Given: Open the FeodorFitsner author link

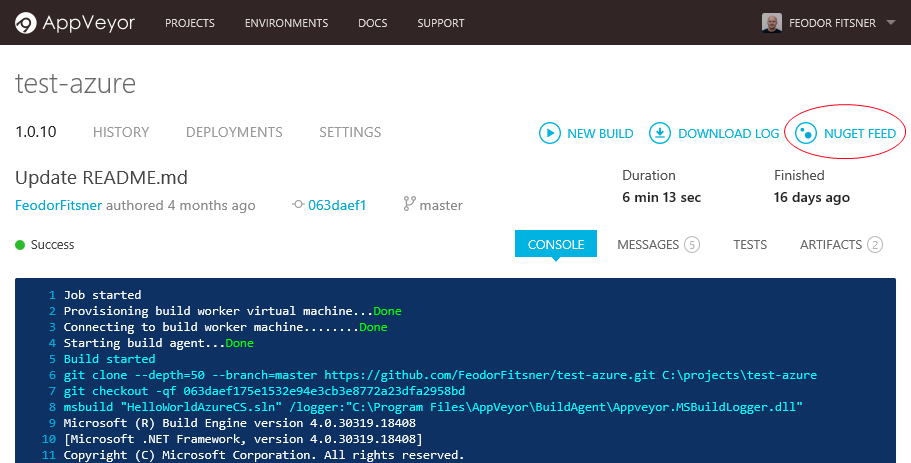Looking at the screenshot, I should [x=59, y=205].
